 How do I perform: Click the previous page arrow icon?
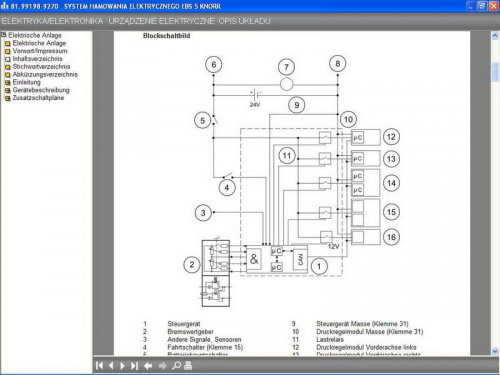coord(111,366)
